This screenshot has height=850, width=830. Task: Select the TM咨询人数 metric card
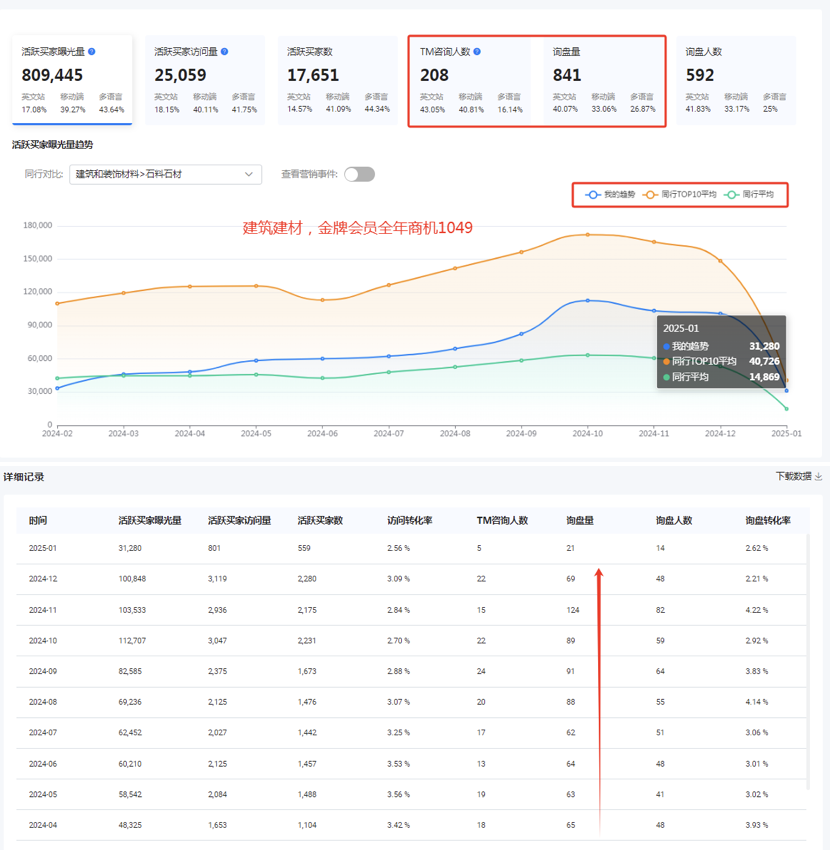(x=471, y=80)
